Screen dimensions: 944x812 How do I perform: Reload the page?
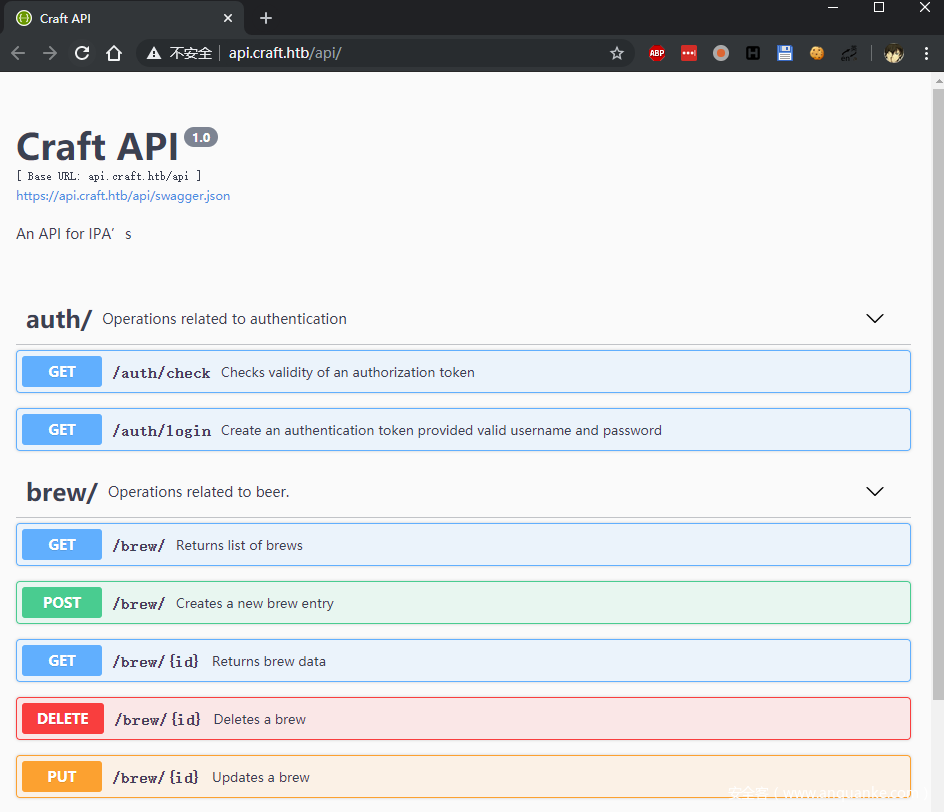(x=82, y=53)
